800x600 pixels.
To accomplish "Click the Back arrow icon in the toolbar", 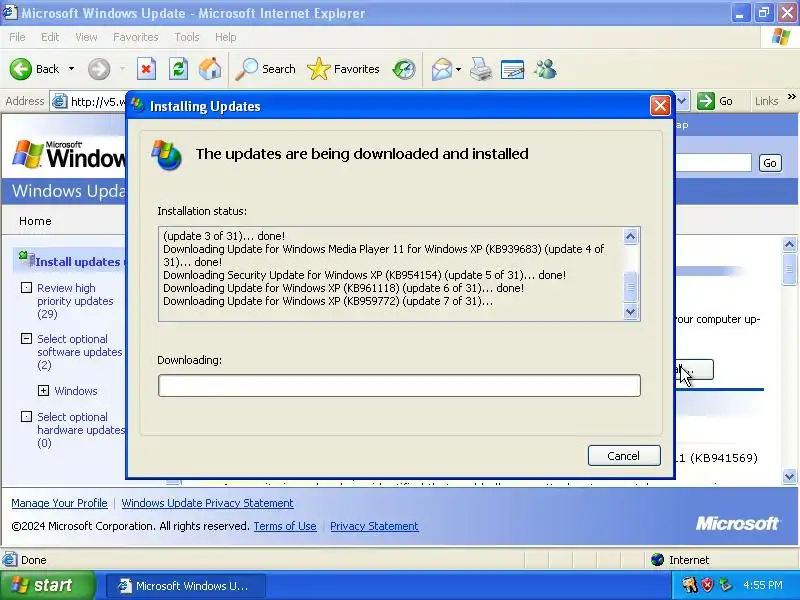I will [20, 69].
